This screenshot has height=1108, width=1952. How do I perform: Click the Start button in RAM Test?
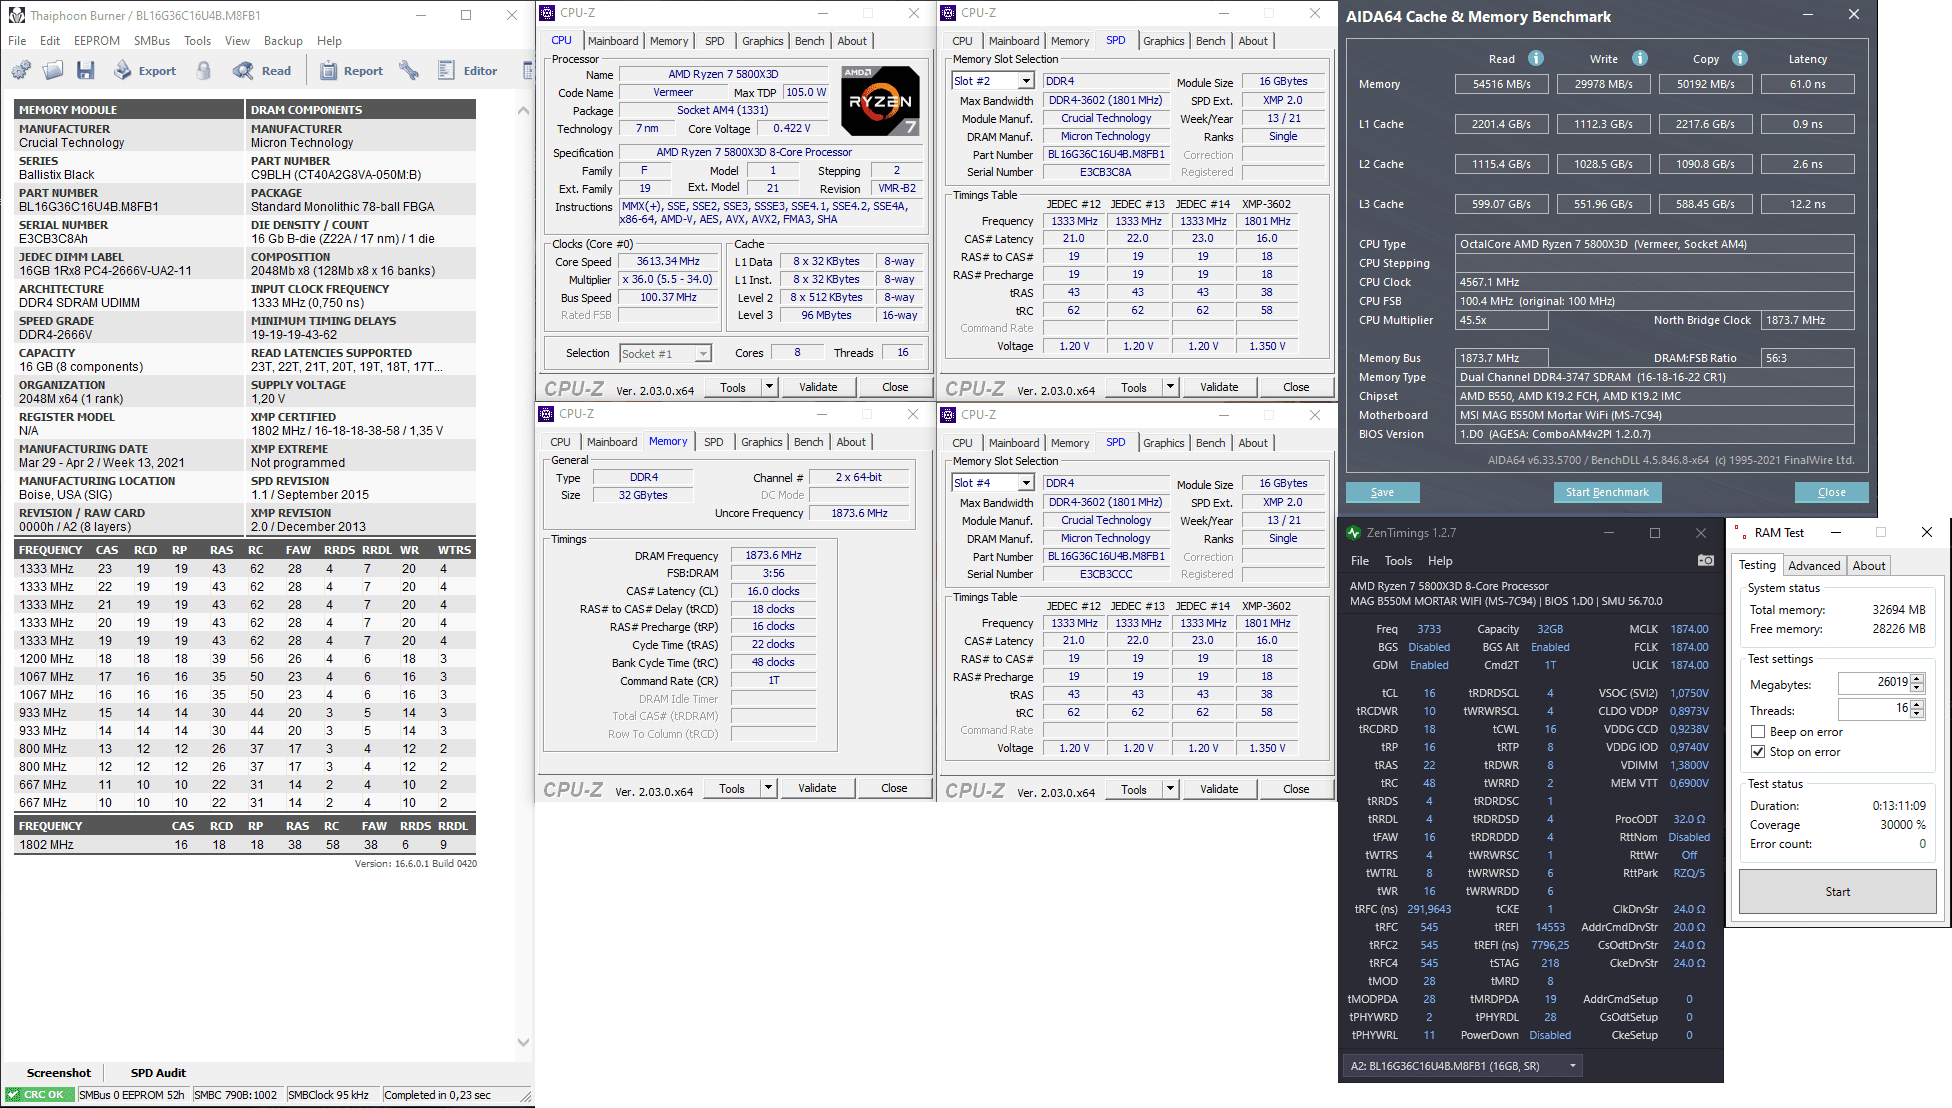coord(1837,891)
